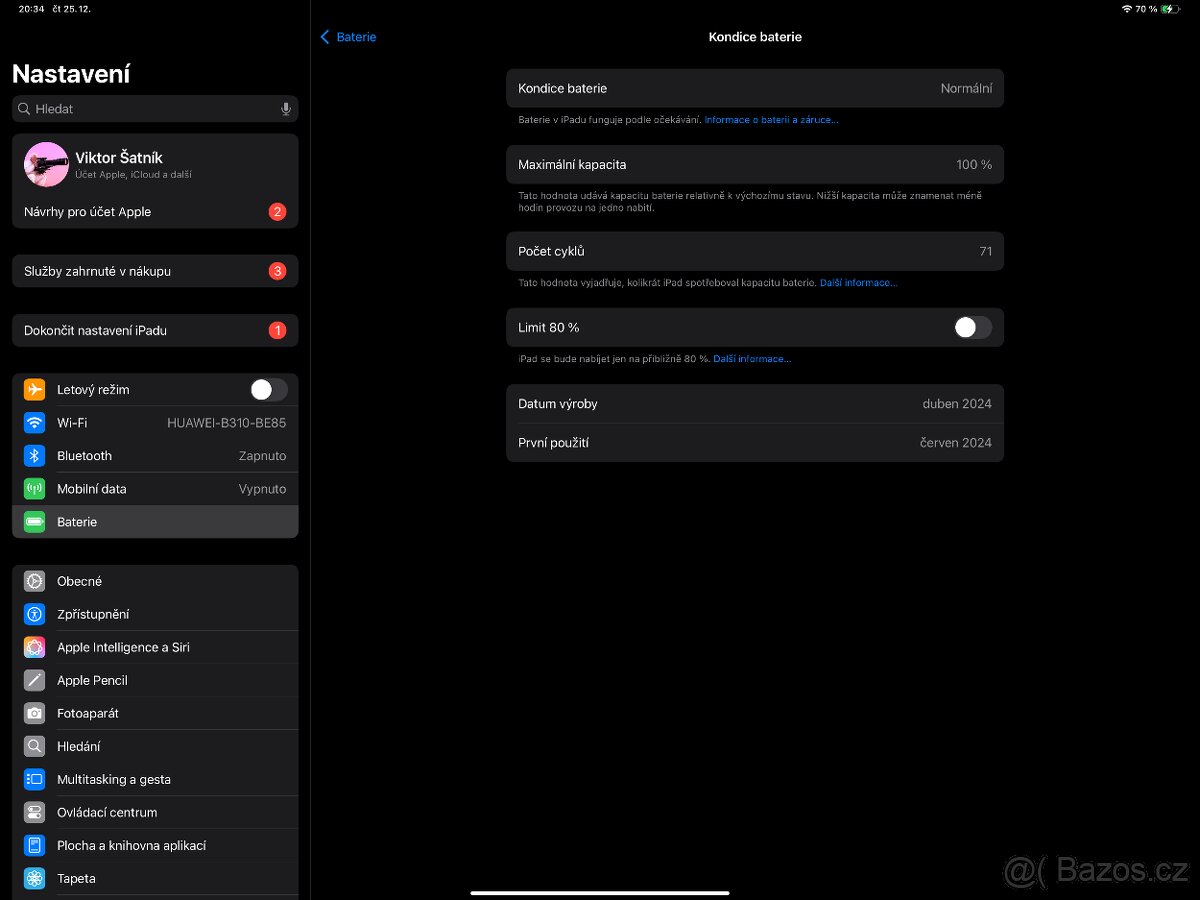Select Tapeta in the sidebar

tap(34, 878)
